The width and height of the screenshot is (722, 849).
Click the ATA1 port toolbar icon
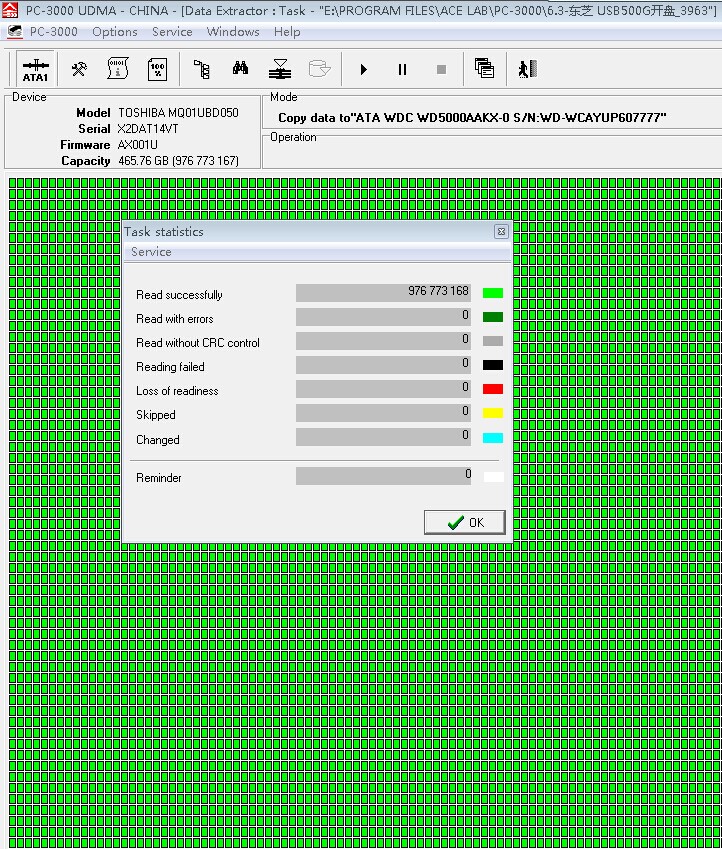coord(35,69)
